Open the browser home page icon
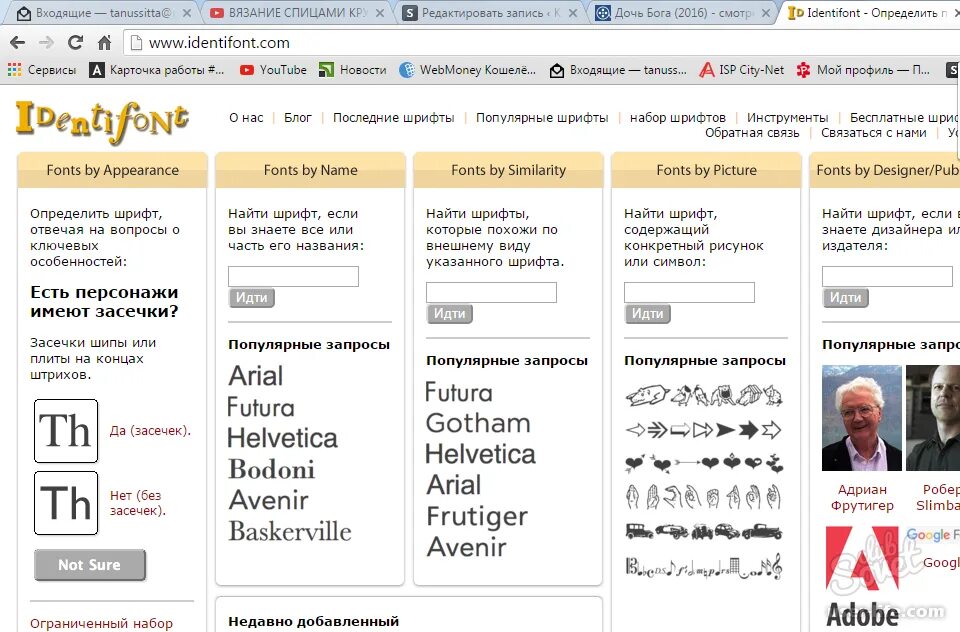Image resolution: width=960 pixels, height=632 pixels. [105, 42]
